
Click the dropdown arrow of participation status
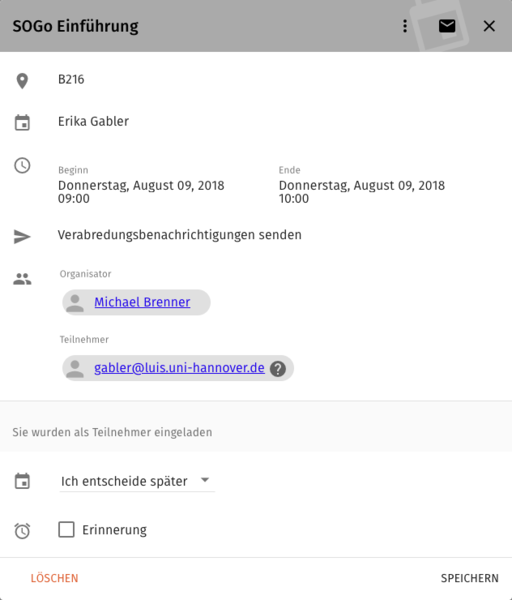tap(205, 480)
